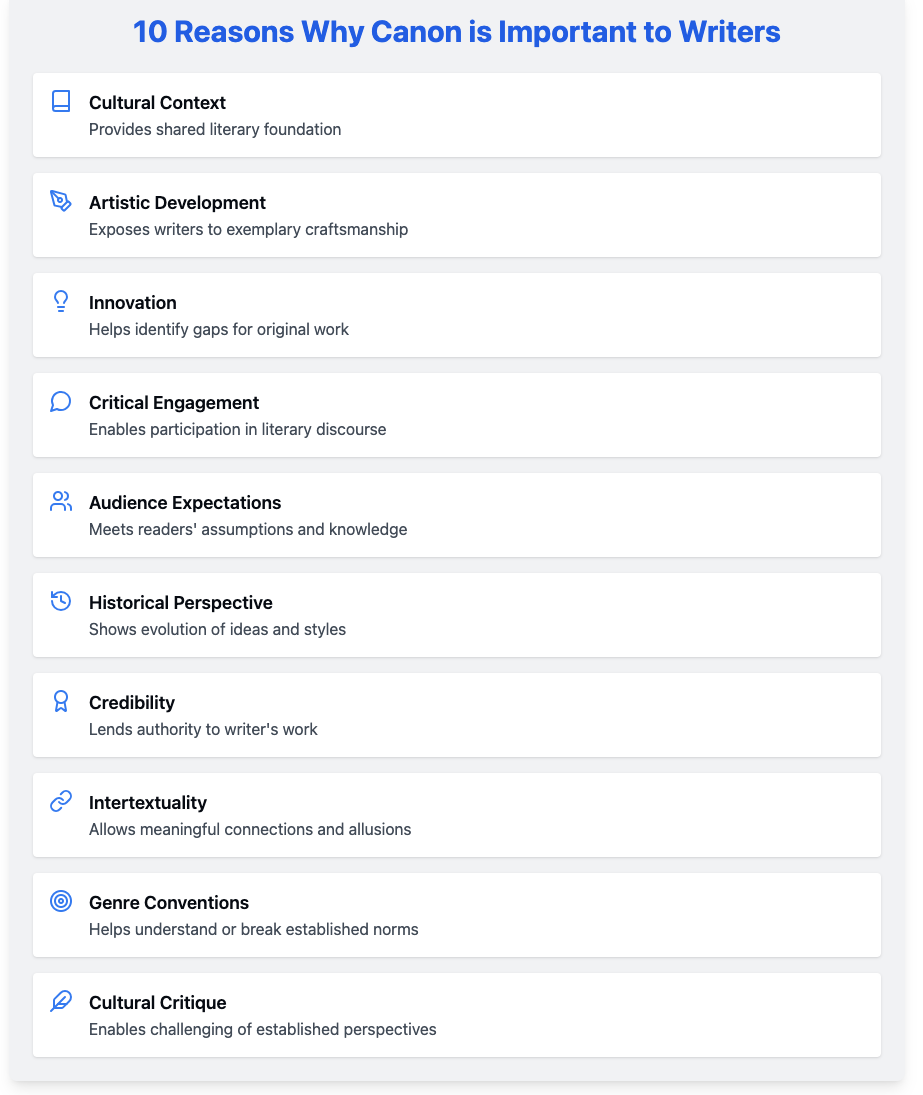Click the book icon beside Cultural Context
The image size is (923, 1095).
click(61, 101)
